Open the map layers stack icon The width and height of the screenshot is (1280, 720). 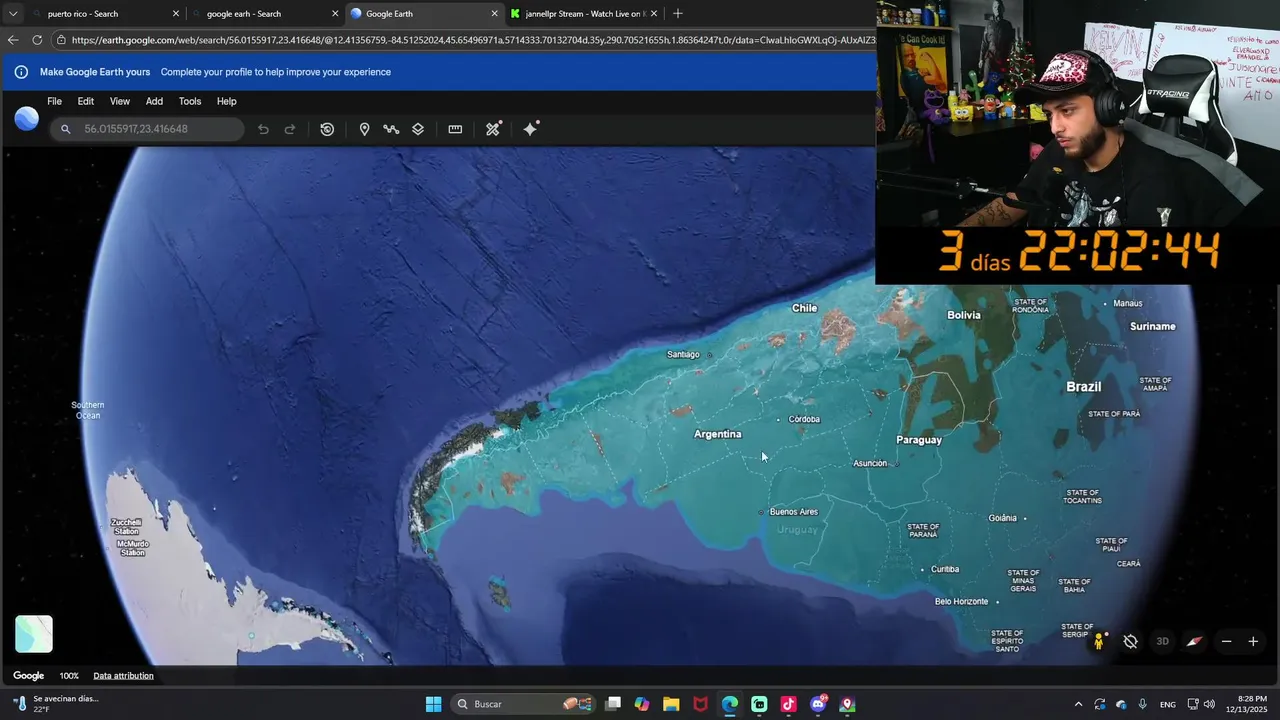pyautogui.click(x=418, y=129)
